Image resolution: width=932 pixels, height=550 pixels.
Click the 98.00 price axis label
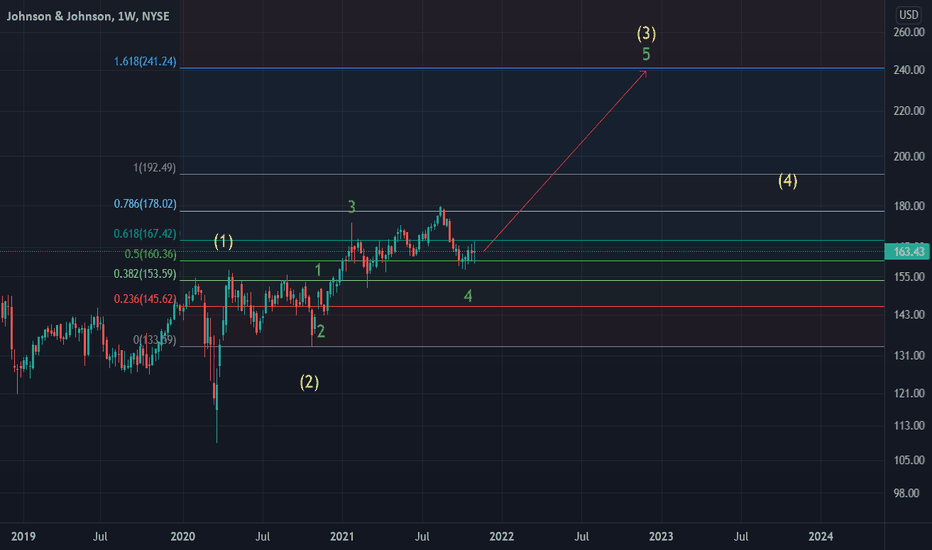click(906, 493)
